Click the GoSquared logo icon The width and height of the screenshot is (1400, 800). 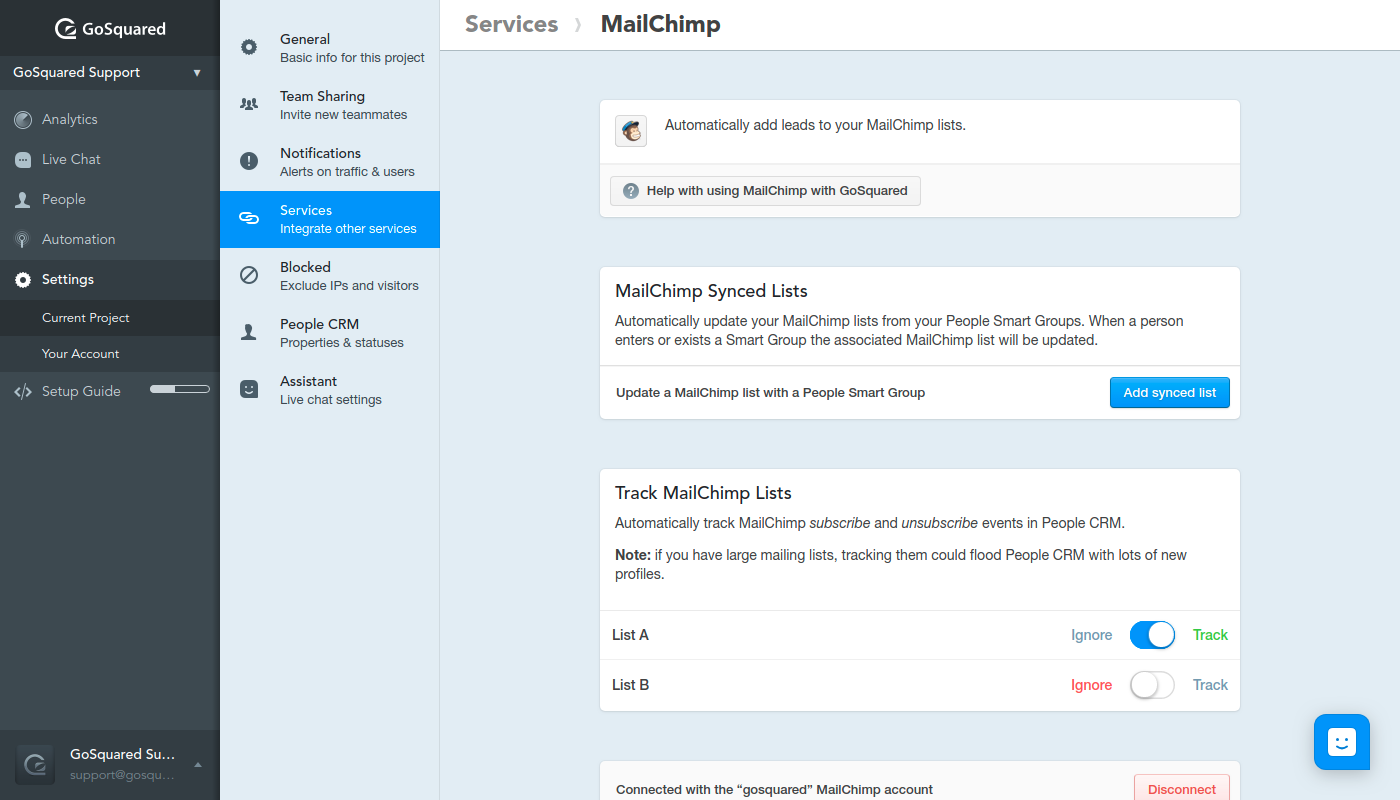click(x=66, y=29)
